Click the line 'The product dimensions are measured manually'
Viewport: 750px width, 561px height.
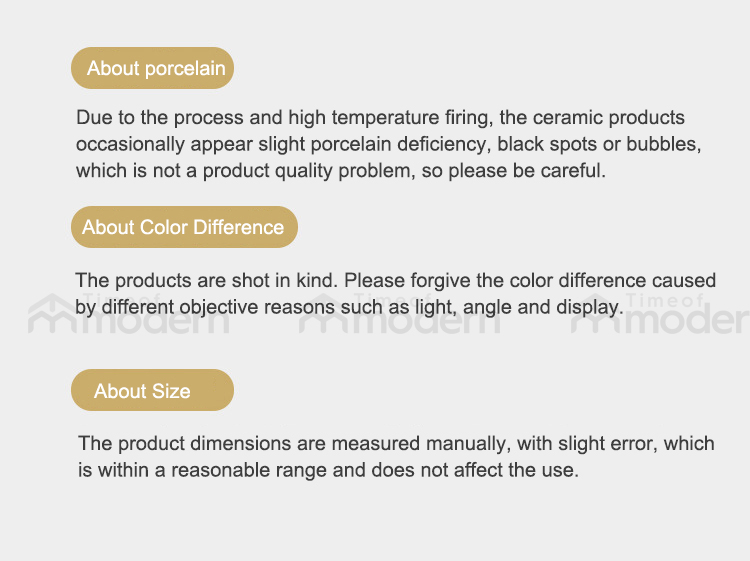coord(396,443)
